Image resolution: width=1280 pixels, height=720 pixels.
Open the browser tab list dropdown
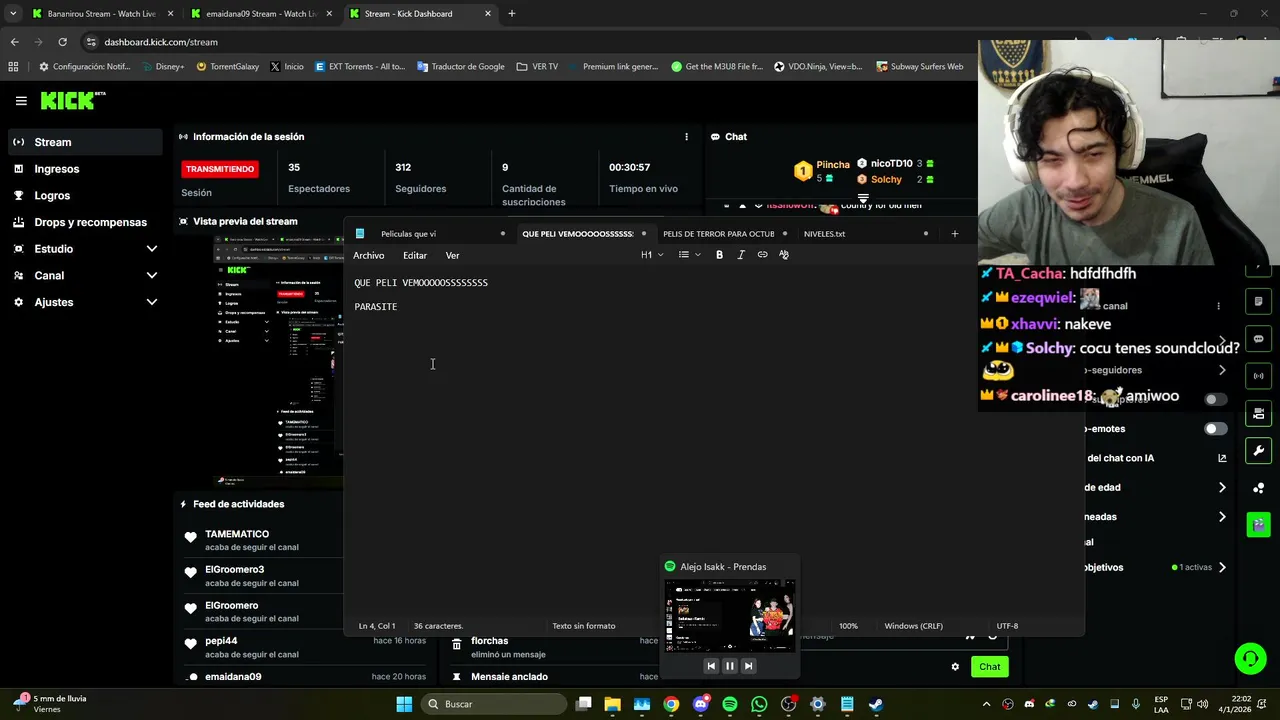click(13, 14)
